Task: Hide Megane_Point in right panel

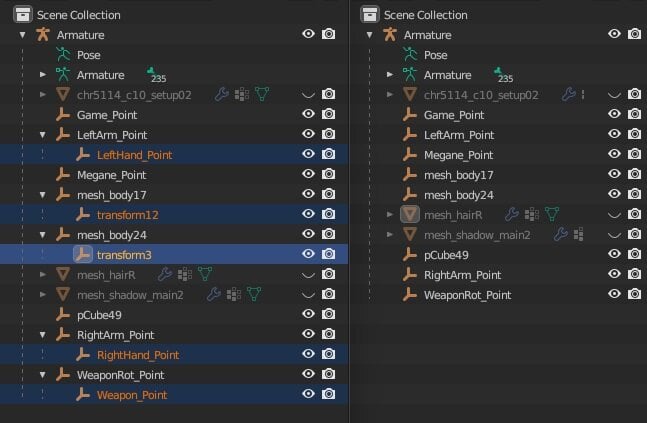Action: (x=614, y=154)
